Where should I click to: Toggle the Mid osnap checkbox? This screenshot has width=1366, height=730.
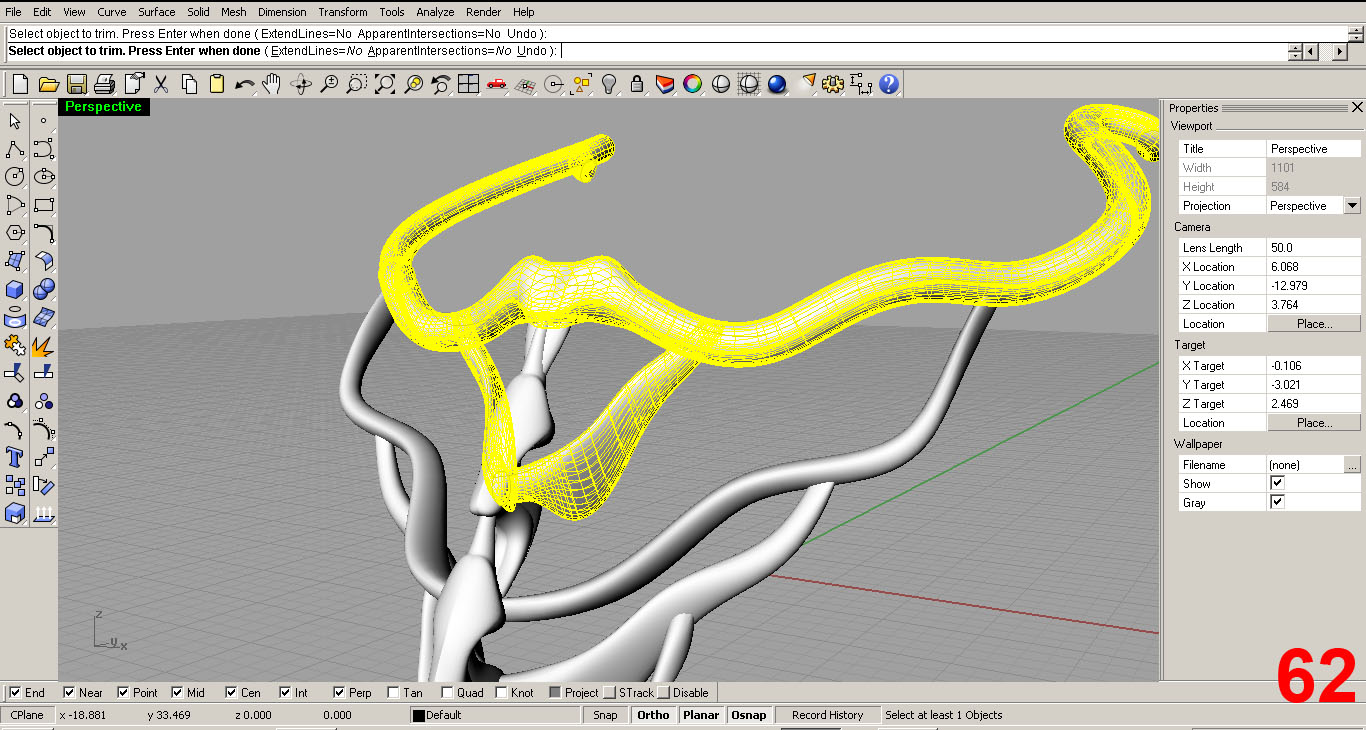point(177,693)
